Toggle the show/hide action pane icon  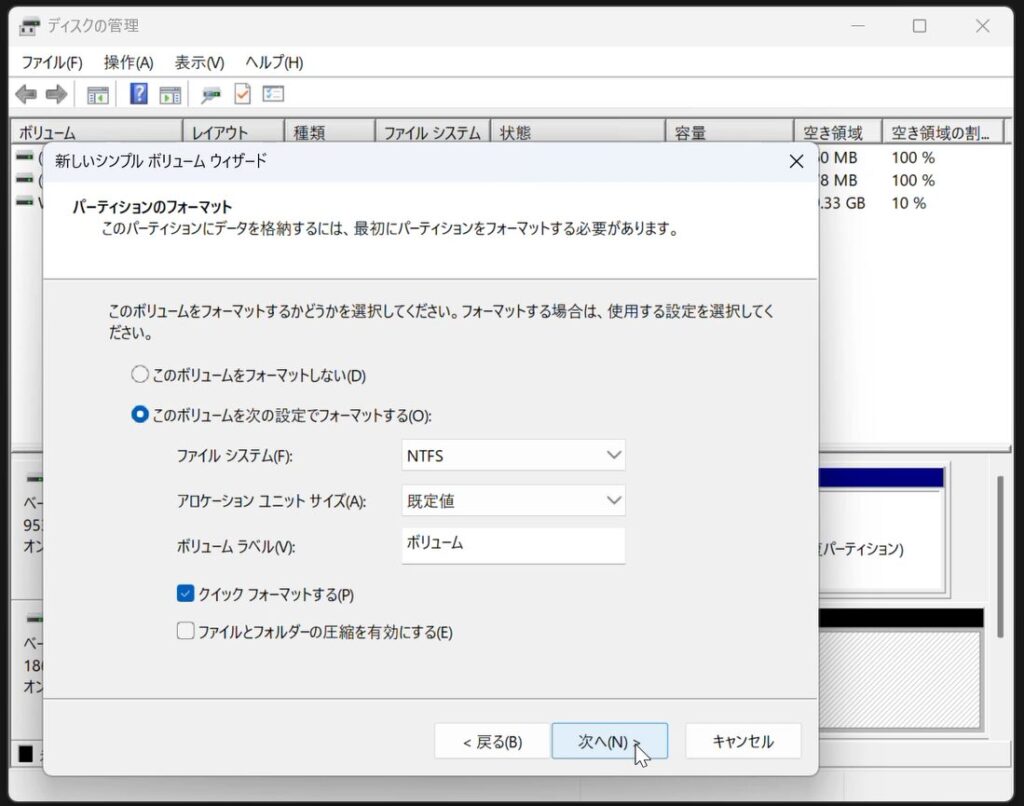tap(170, 95)
